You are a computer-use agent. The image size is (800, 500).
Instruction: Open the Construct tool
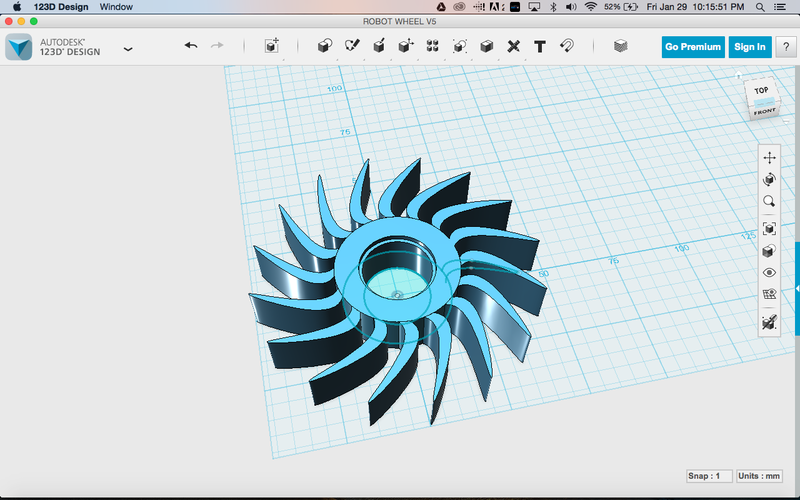(379, 46)
